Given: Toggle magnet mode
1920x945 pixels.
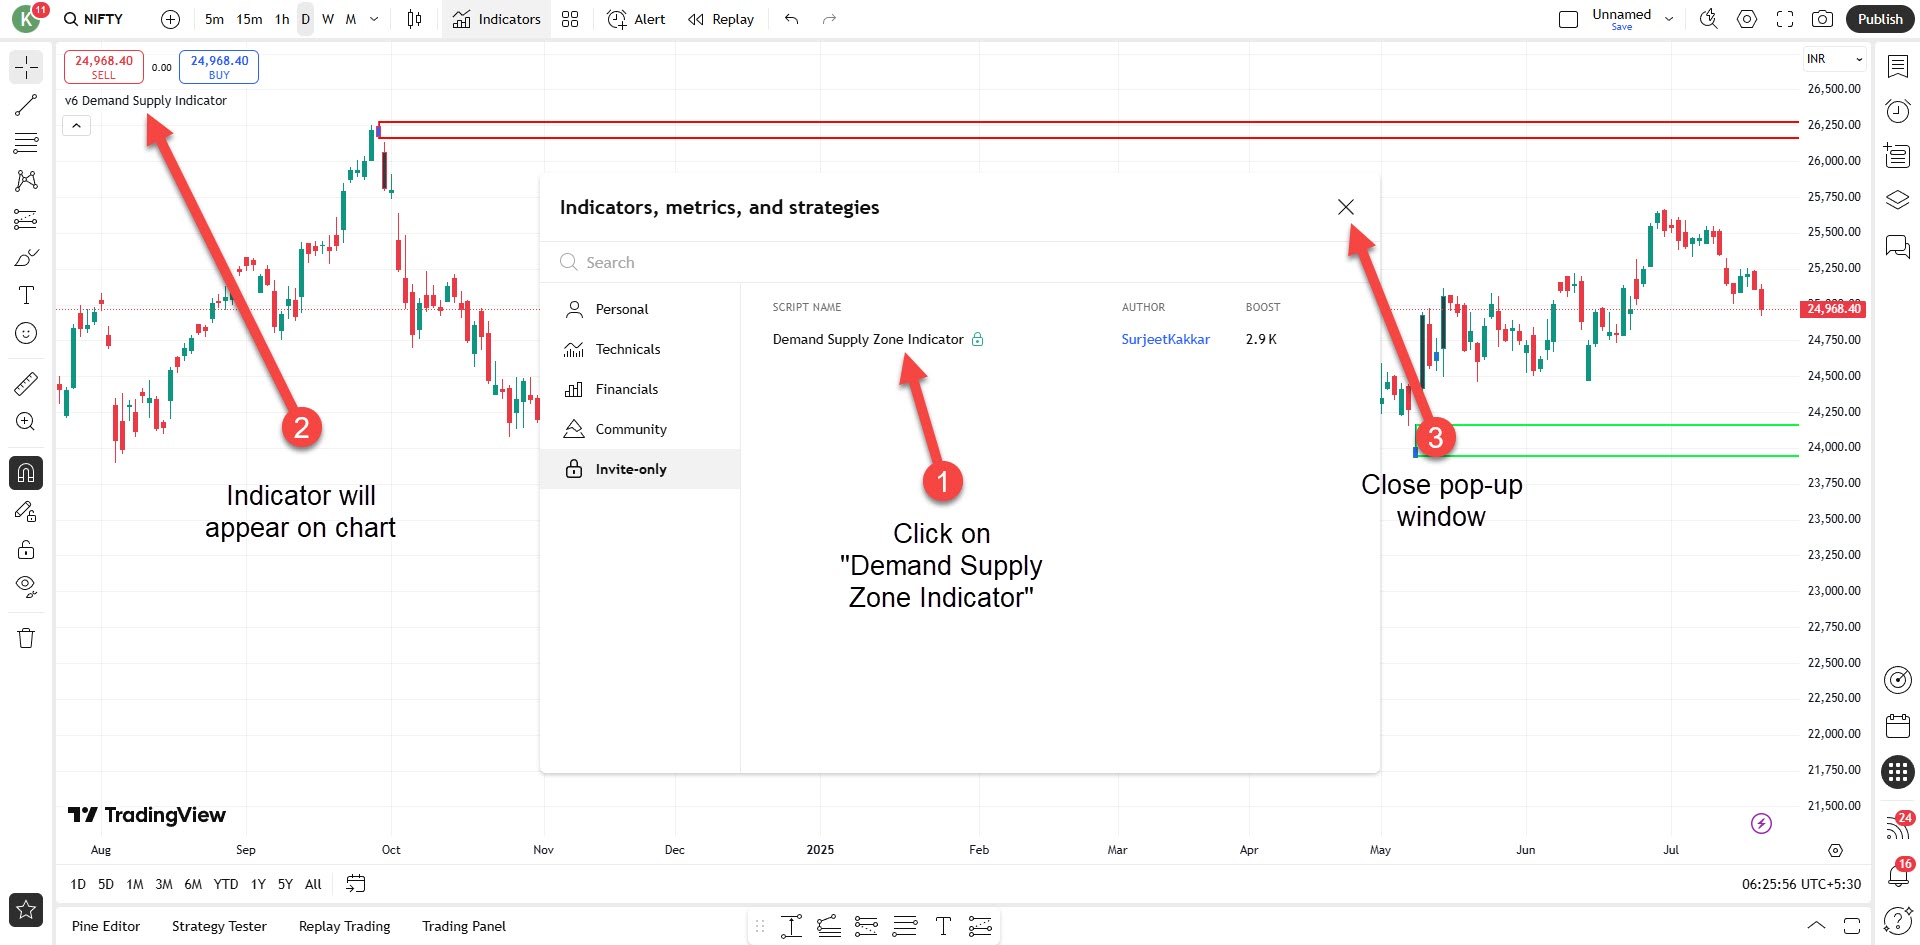Looking at the screenshot, I should click(x=26, y=473).
